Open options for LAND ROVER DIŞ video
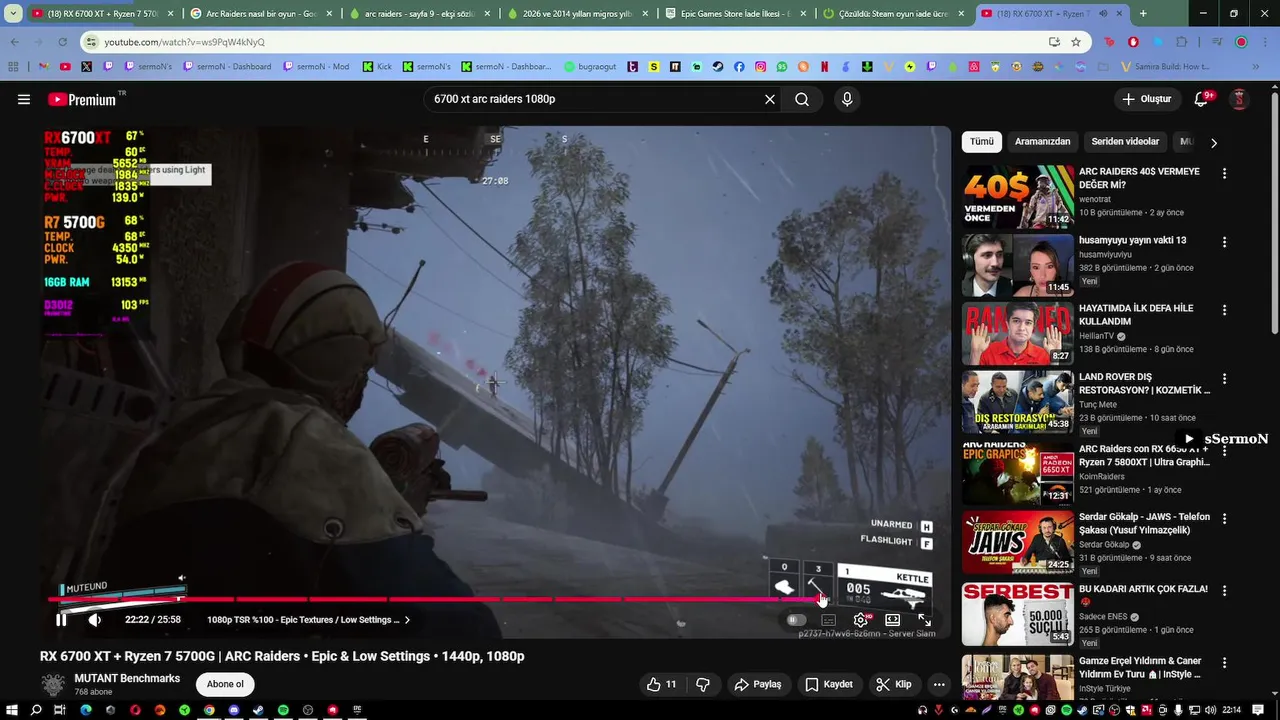The height and width of the screenshot is (720, 1280). pyautogui.click(x=1224, y=379)
